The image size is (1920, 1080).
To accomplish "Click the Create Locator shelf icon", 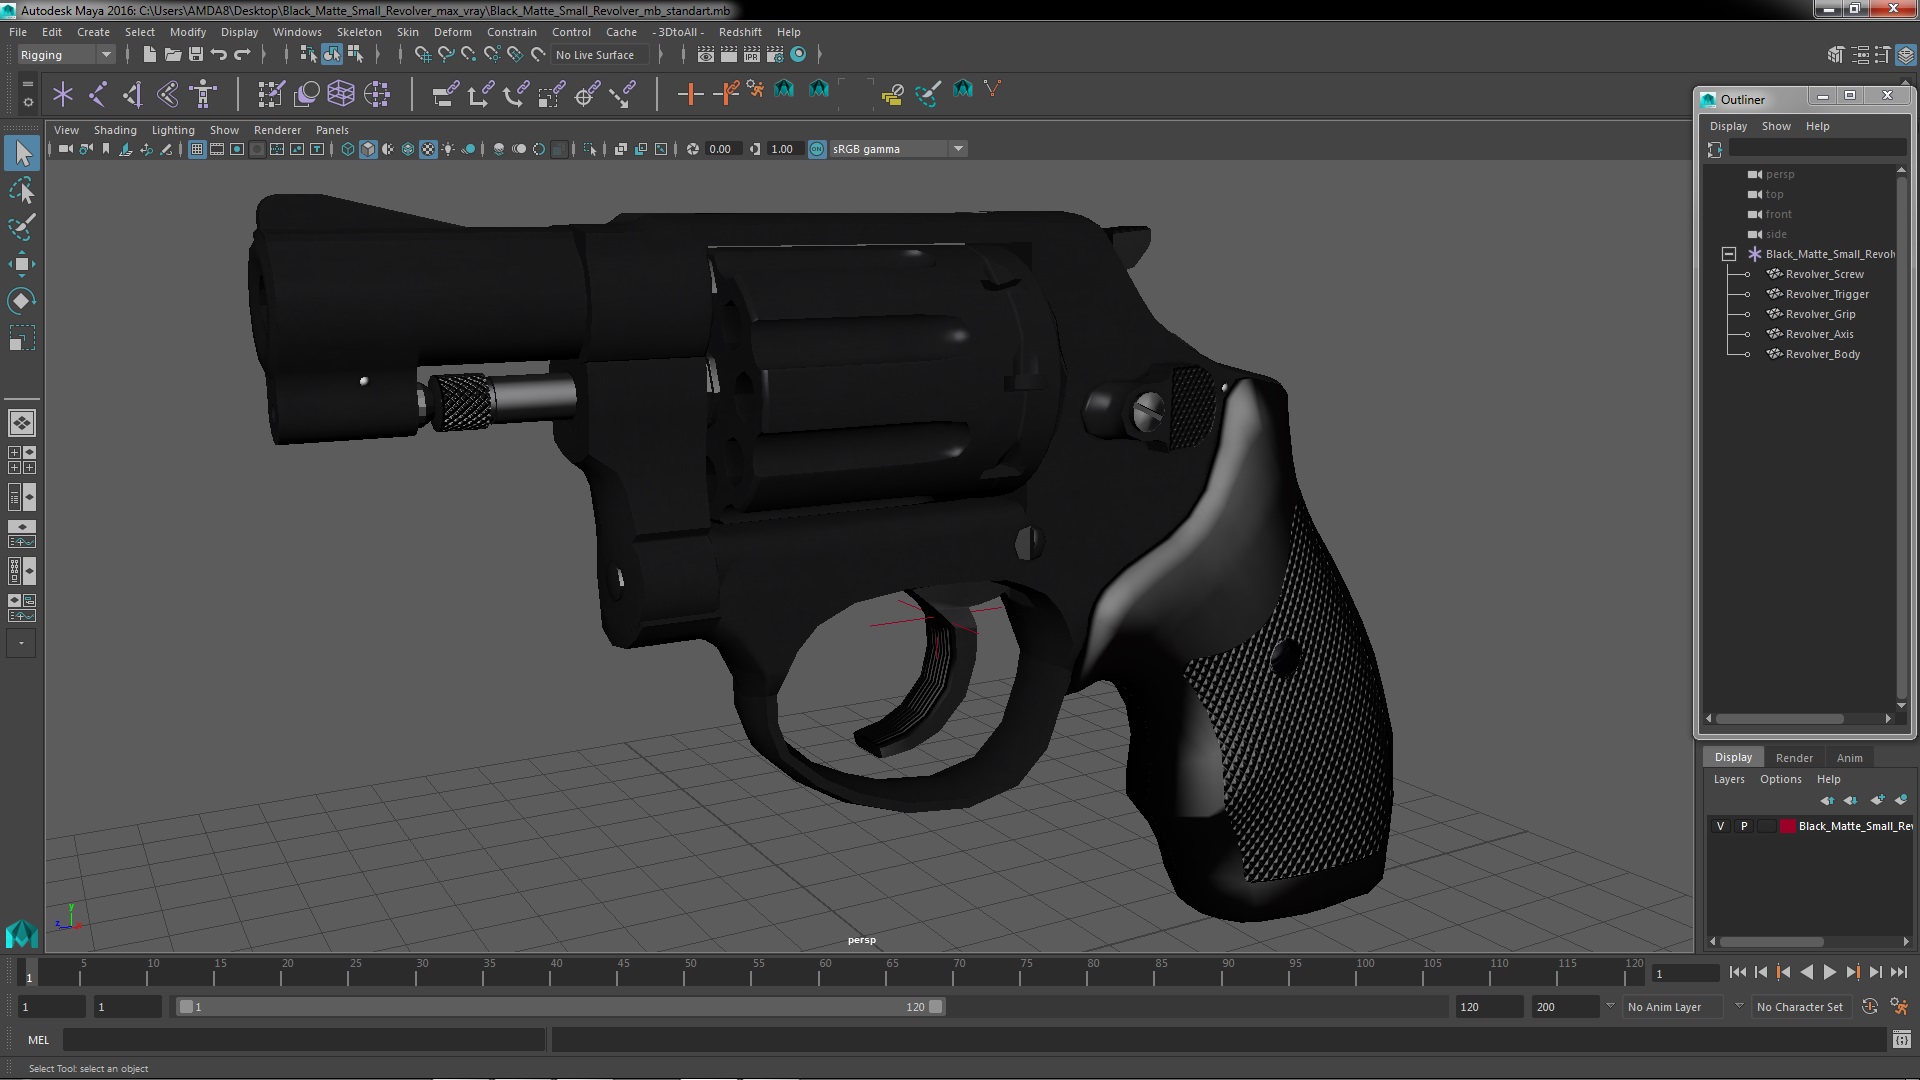I will tap(63, 94).
